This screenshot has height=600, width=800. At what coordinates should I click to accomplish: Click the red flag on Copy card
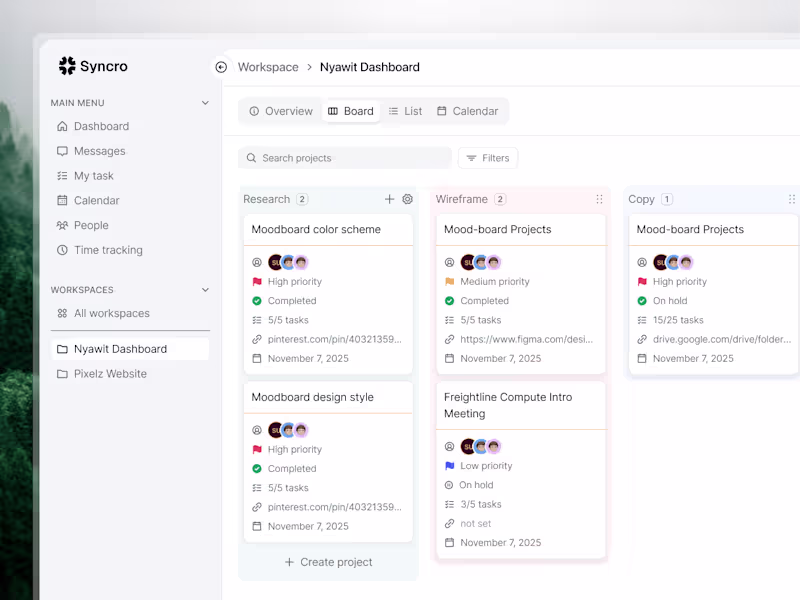tap(642, 282)
